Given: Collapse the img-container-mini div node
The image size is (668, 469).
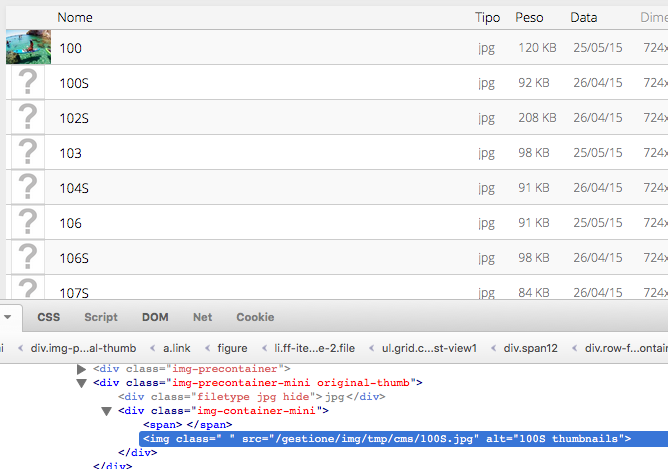Looking at the screenshot, I should [x=107, y=411].
